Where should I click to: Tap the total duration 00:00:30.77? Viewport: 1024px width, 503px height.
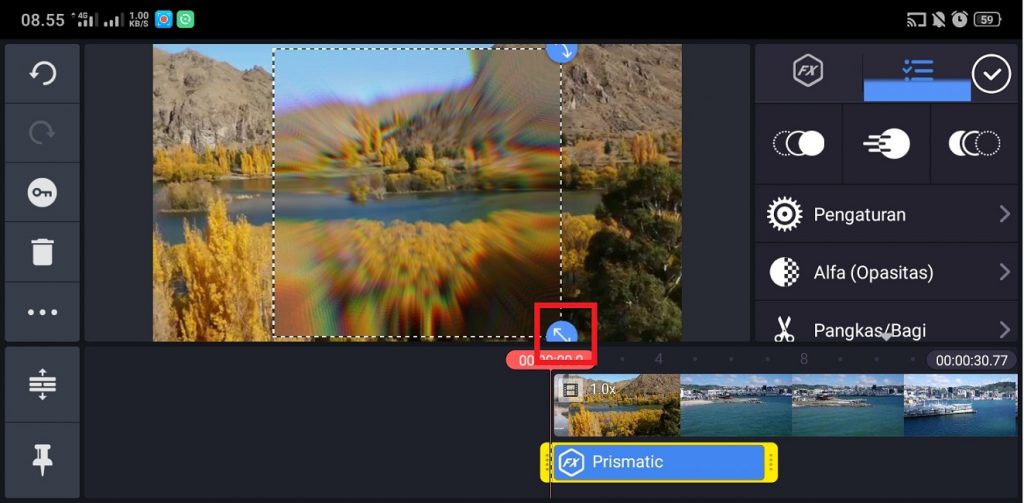tap(971, 360)
